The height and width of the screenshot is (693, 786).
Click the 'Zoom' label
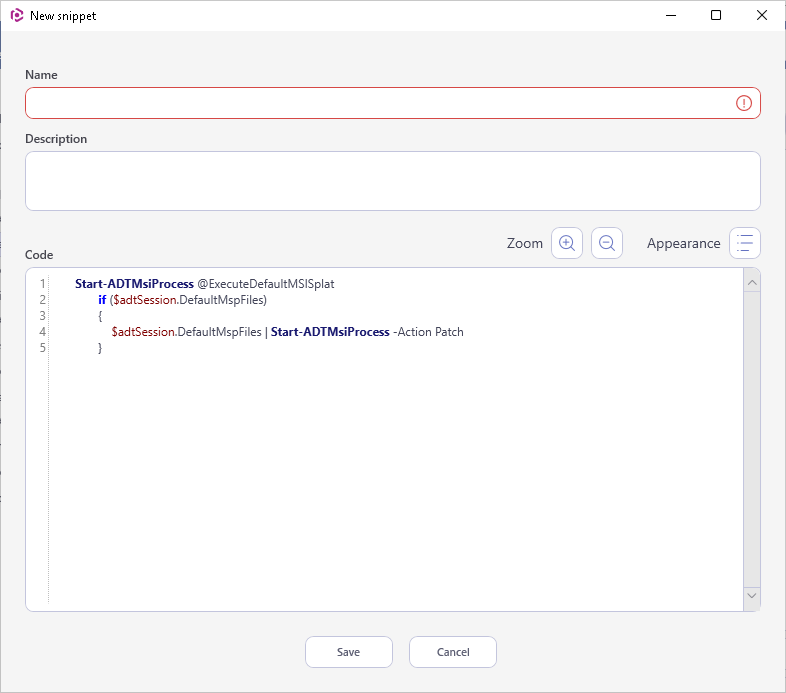[x=525, y=243]
